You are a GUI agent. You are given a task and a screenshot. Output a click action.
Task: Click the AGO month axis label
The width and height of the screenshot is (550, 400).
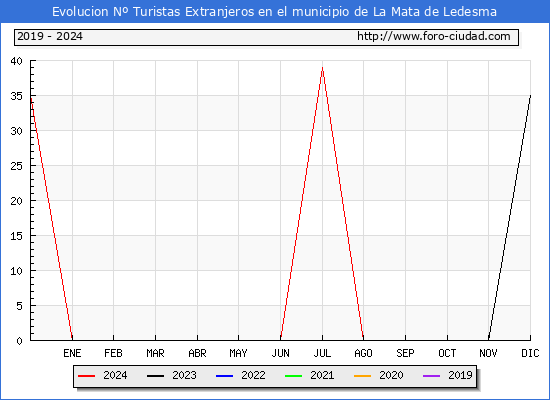tap(363, 353)
